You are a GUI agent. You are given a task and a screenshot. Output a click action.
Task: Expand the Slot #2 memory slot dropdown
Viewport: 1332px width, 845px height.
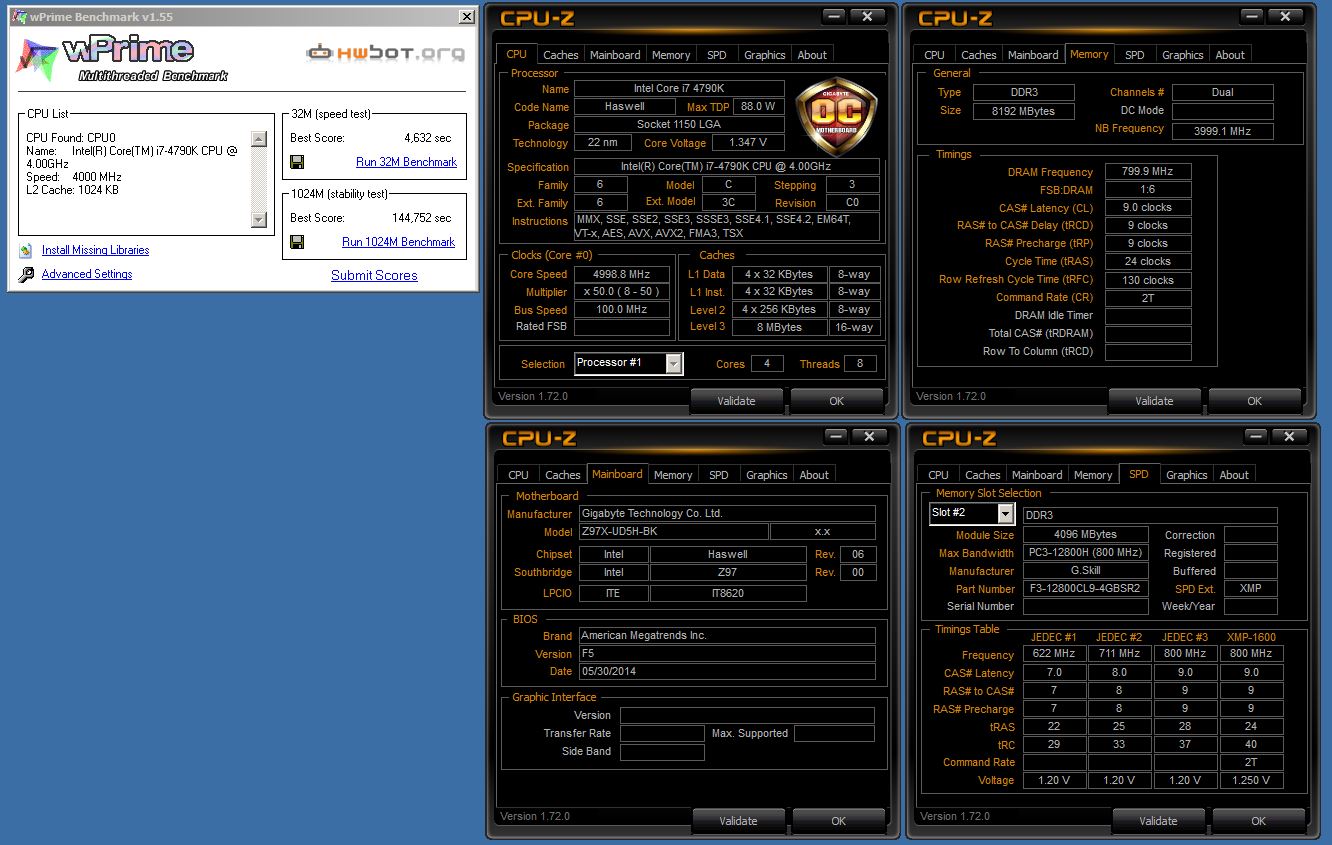tap(1005, 514)
